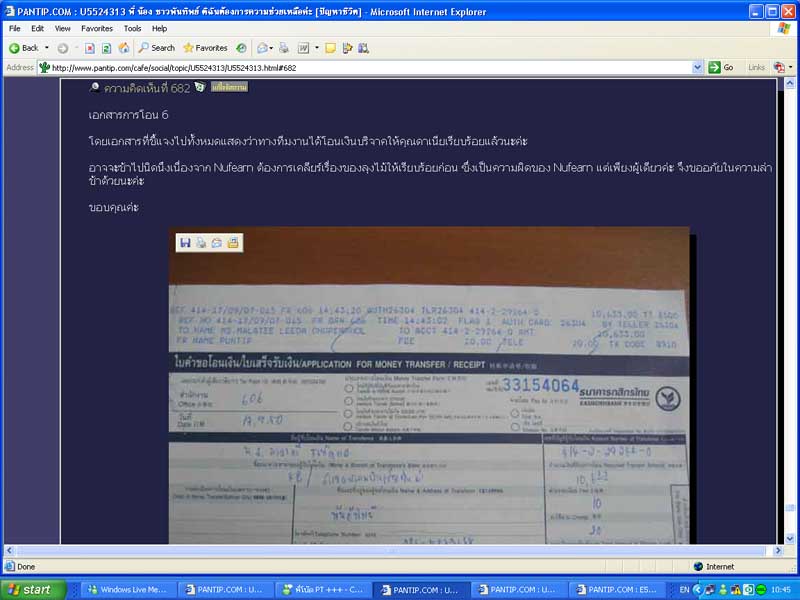The height and width of the screenshot is (600, 800).
Task: Go to the Home page
Action: [x=123, y=48]
